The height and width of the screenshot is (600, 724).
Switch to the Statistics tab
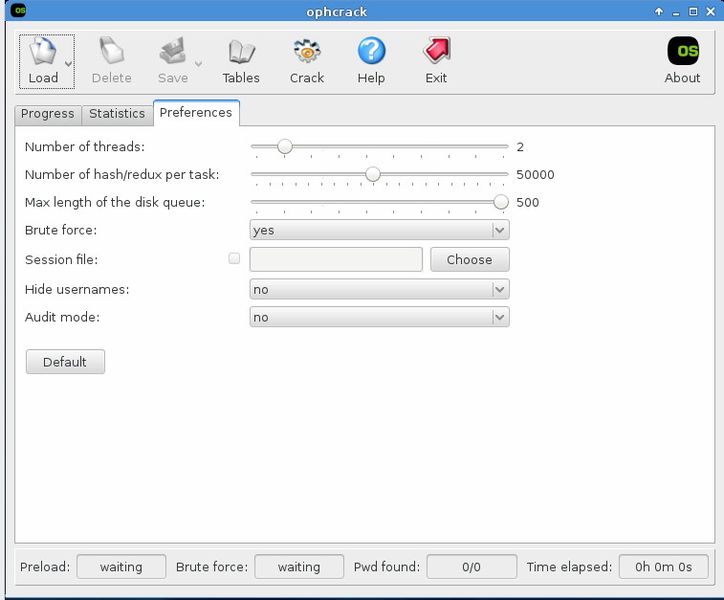[x=117, y=114]
